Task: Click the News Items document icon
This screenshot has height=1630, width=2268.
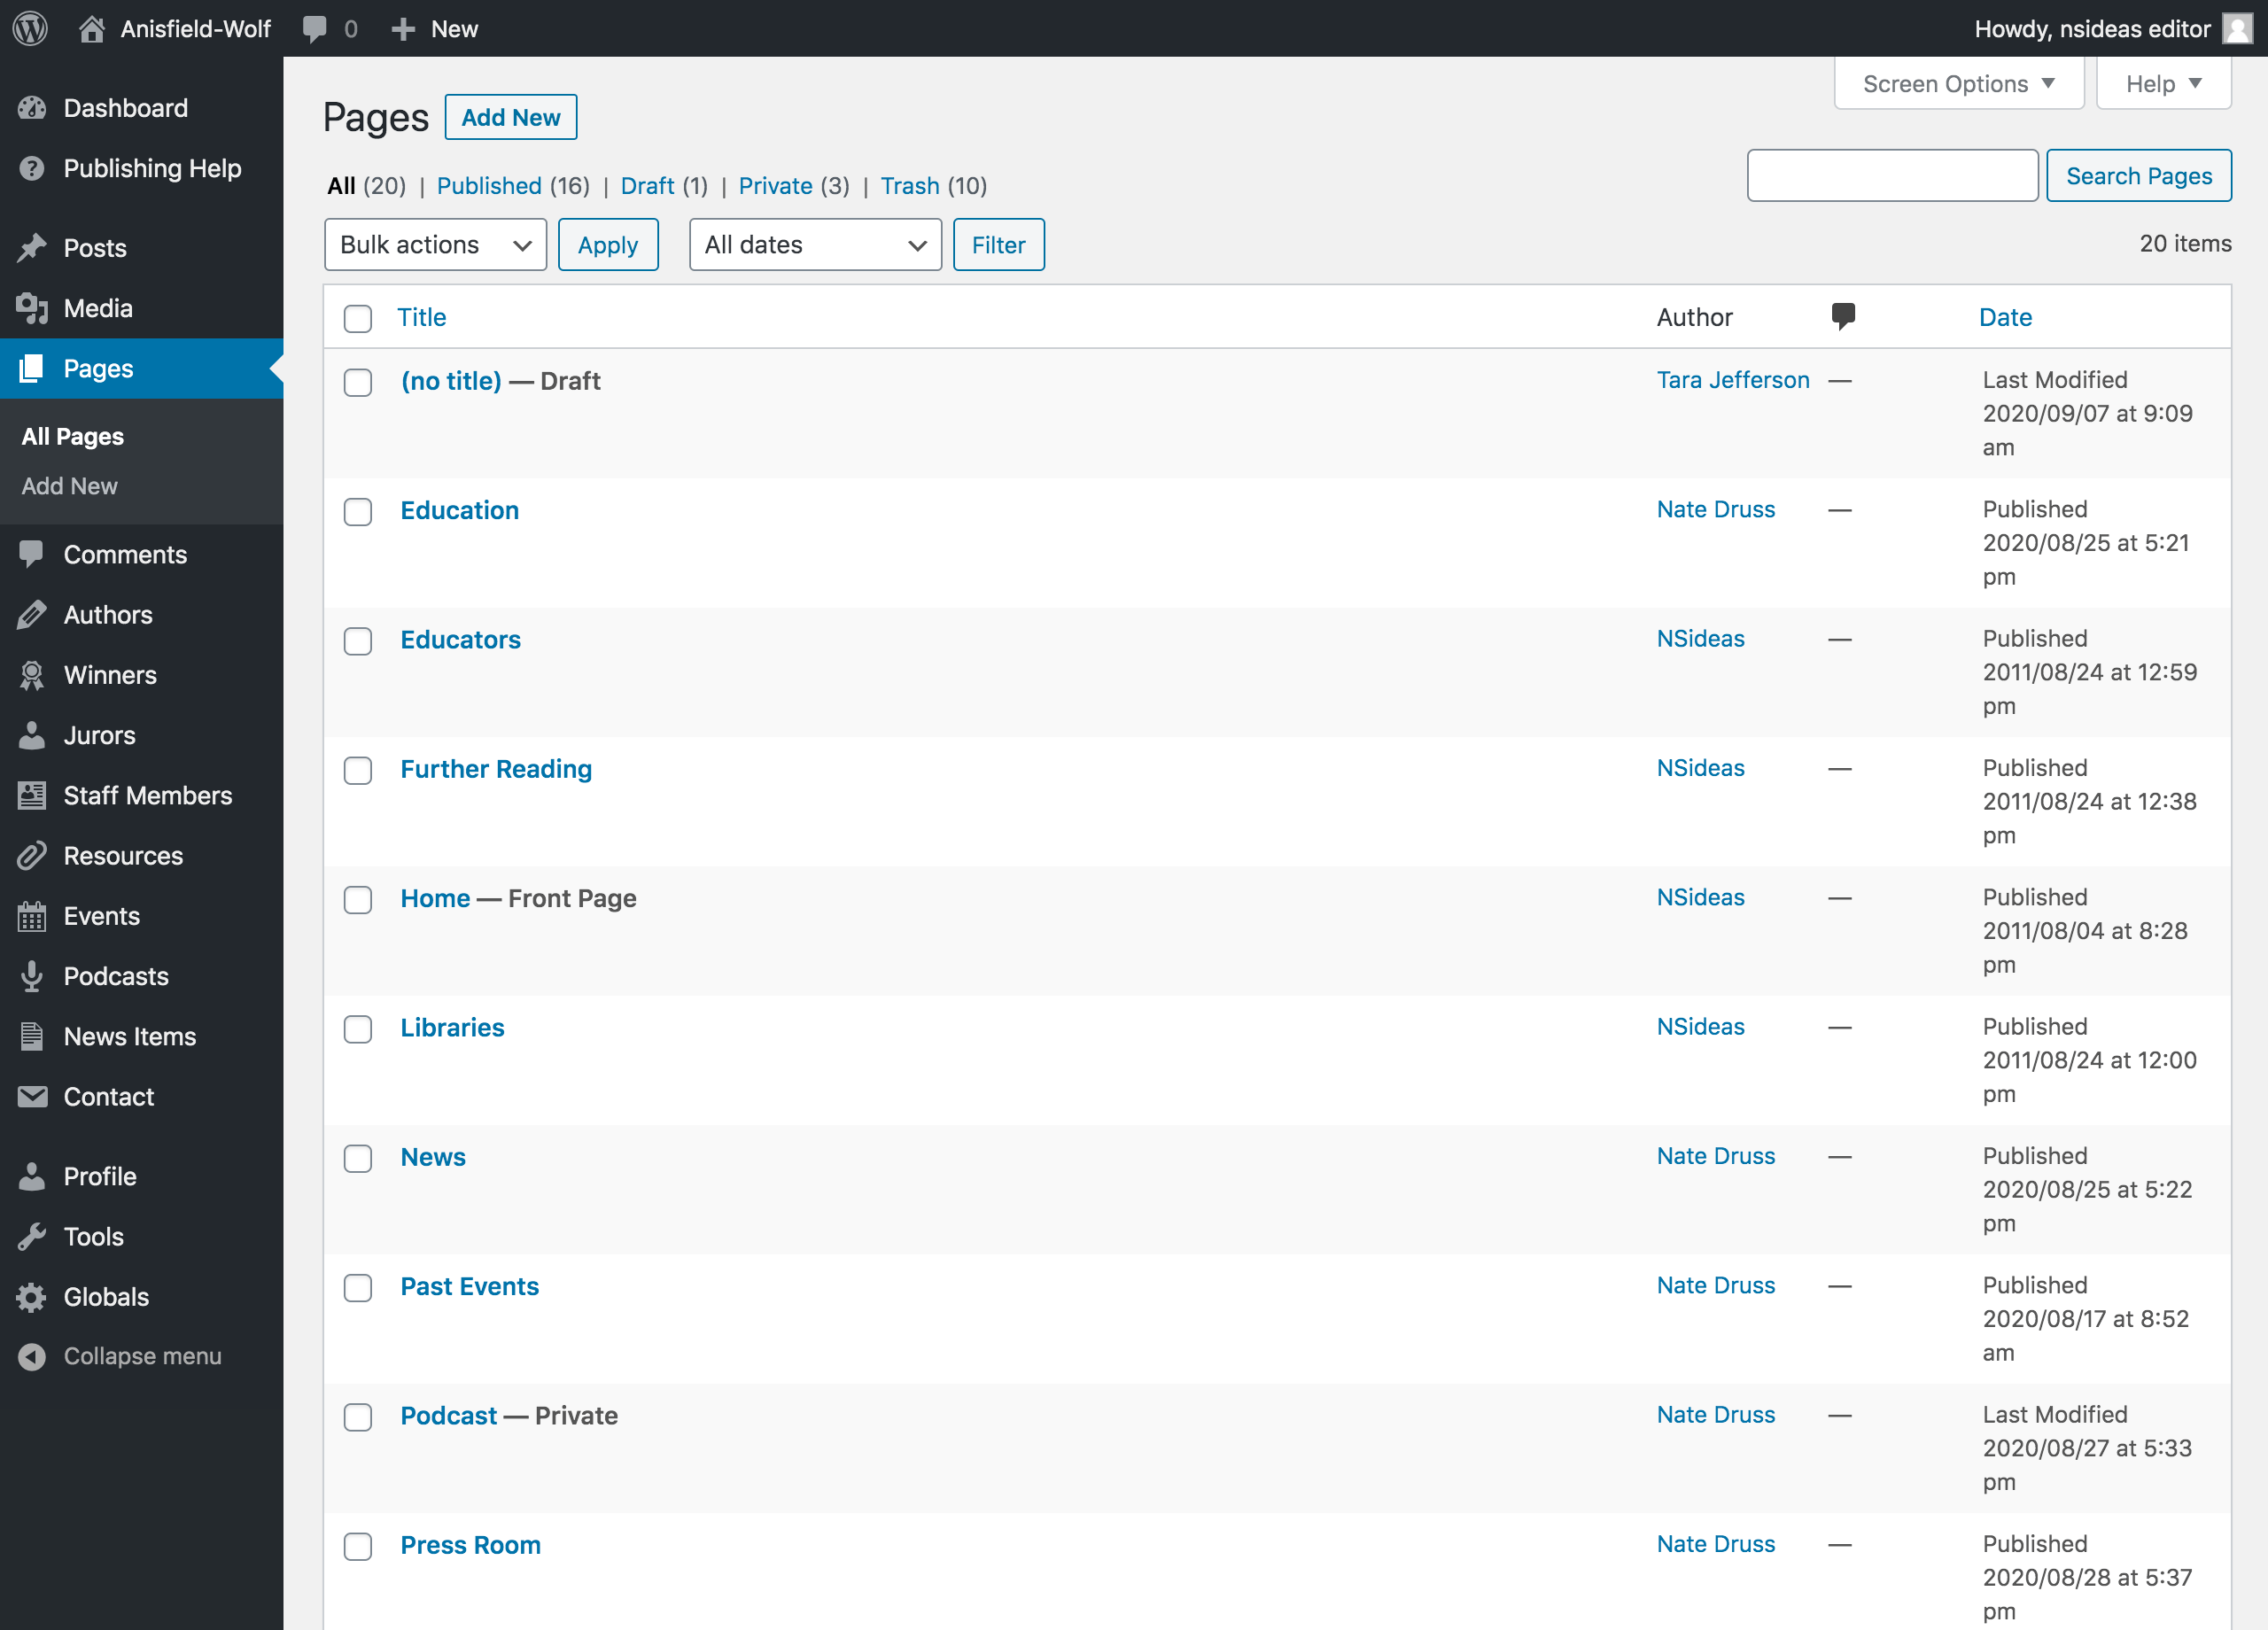Action: [x=32, y=1036]
